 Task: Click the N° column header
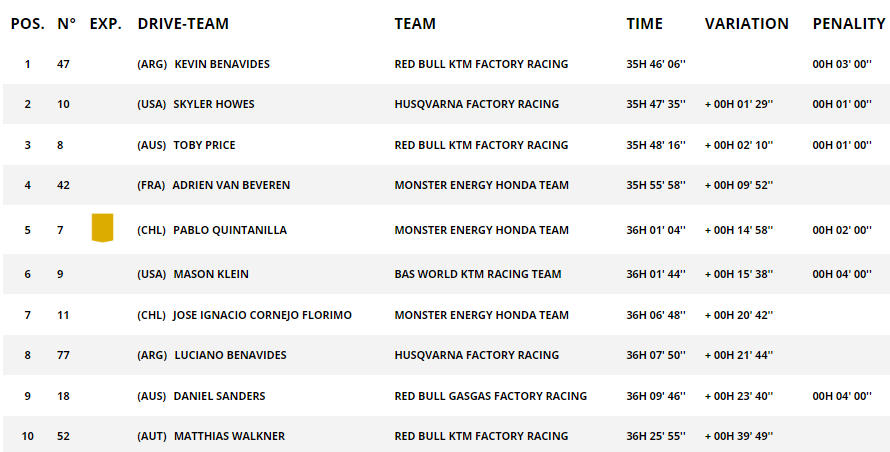click(66, 24)
